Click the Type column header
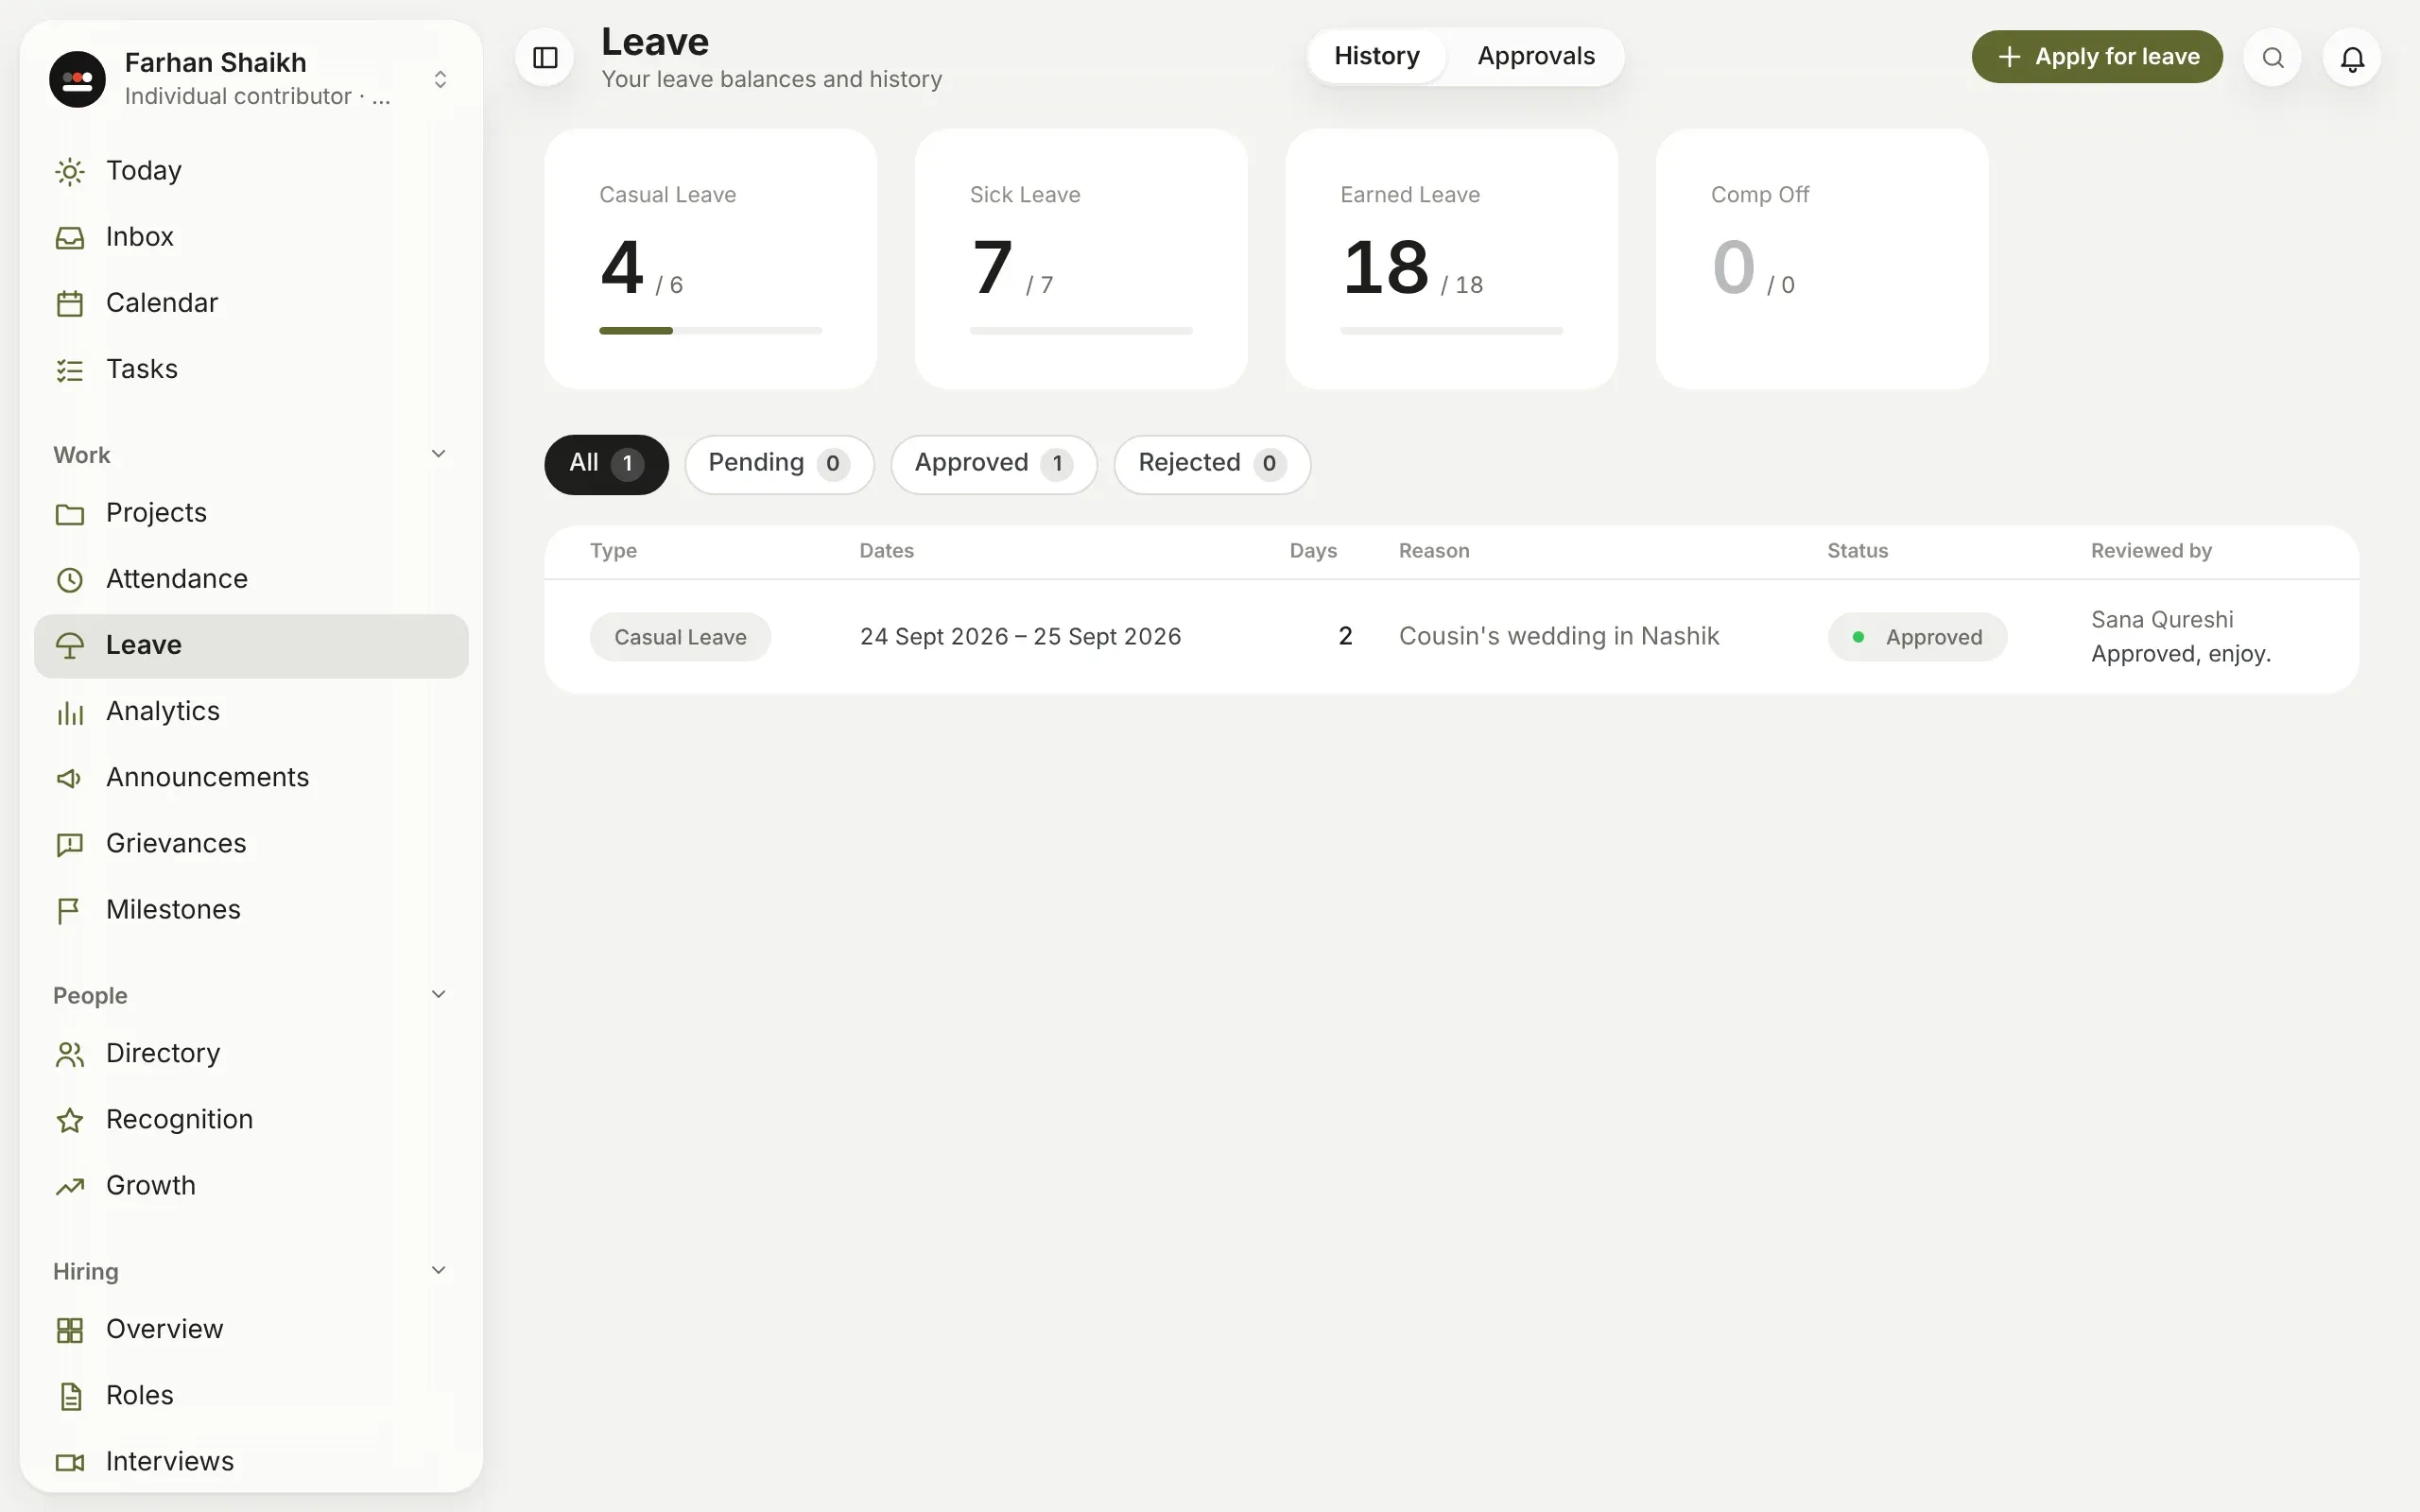This screenshot has width=2420, height=1512. coord(613,551)
